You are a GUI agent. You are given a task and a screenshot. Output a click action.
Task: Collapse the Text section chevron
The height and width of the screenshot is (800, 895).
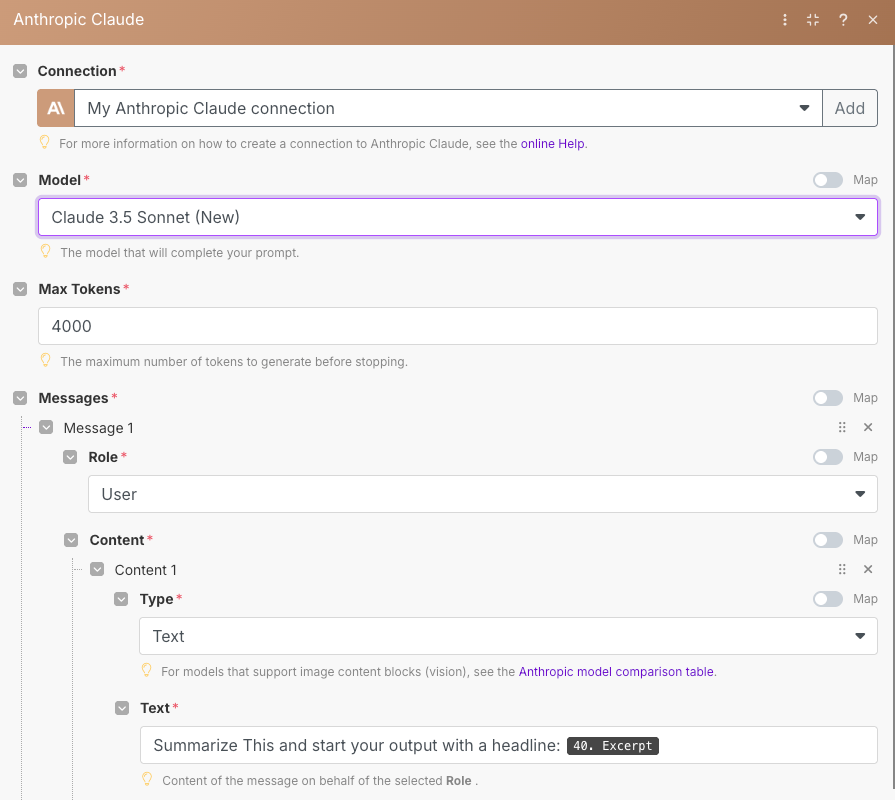122,708
